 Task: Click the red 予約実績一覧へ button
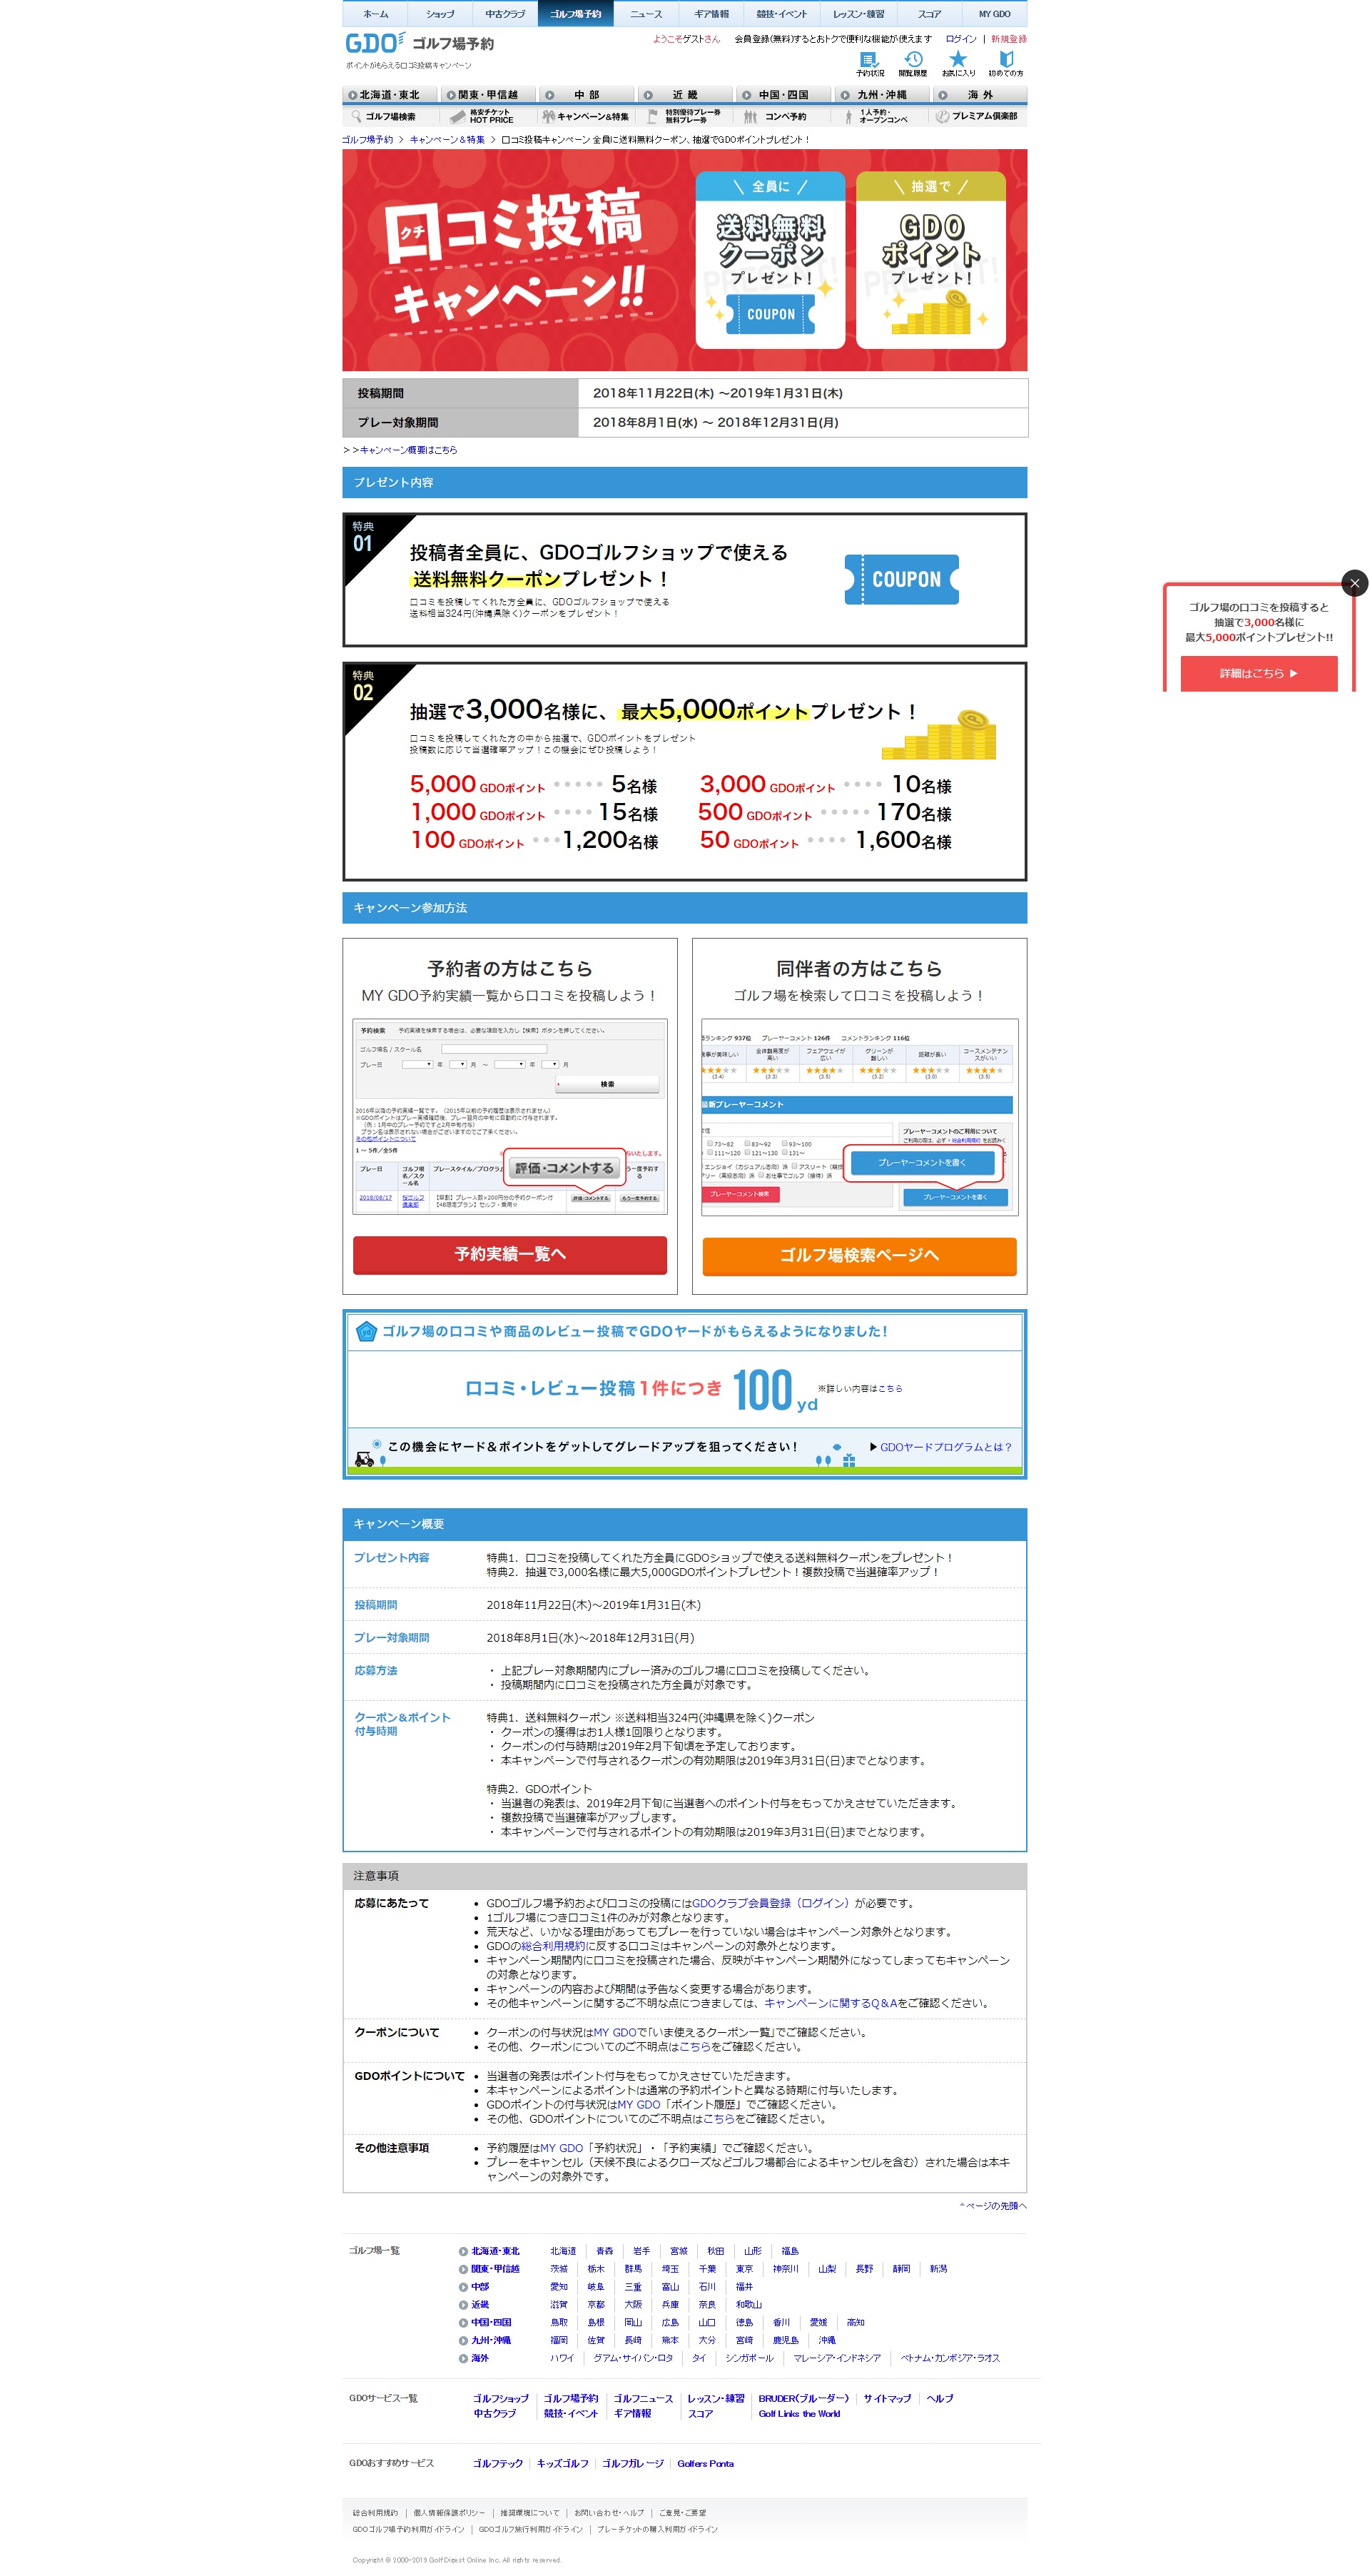point(510,1254)
